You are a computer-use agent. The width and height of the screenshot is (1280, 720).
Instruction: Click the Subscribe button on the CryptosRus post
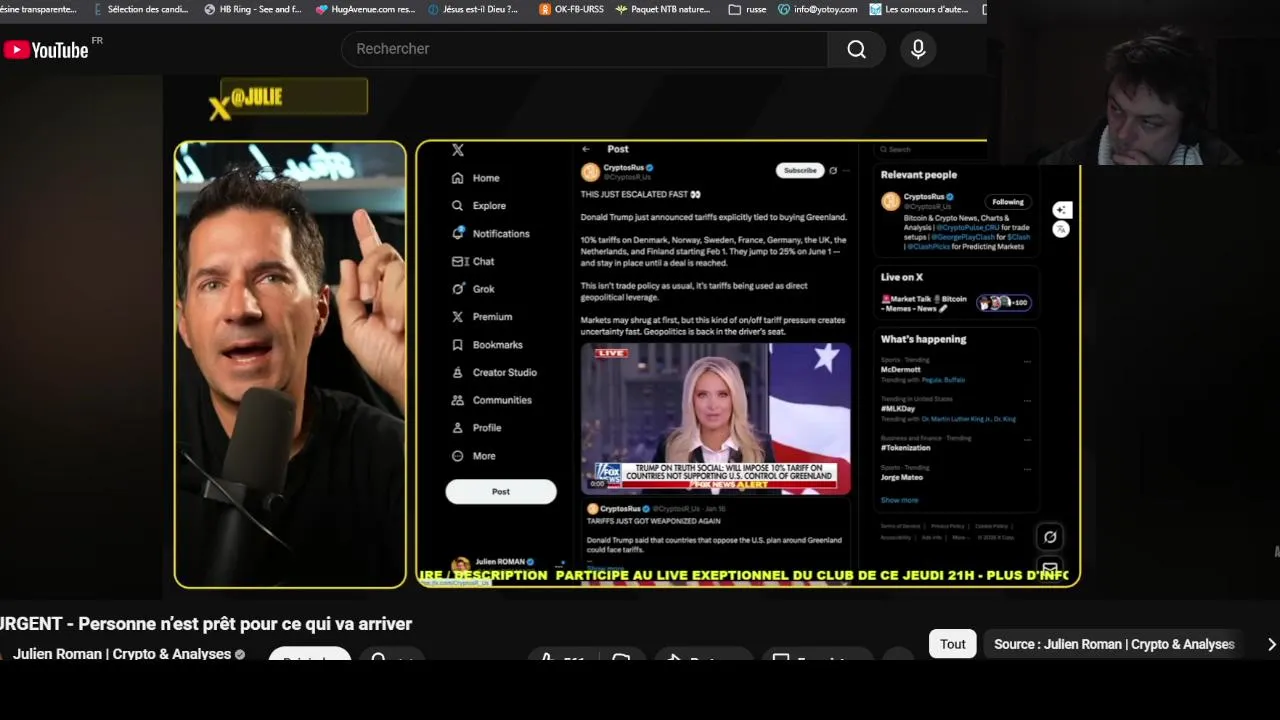tap(800, 171)
